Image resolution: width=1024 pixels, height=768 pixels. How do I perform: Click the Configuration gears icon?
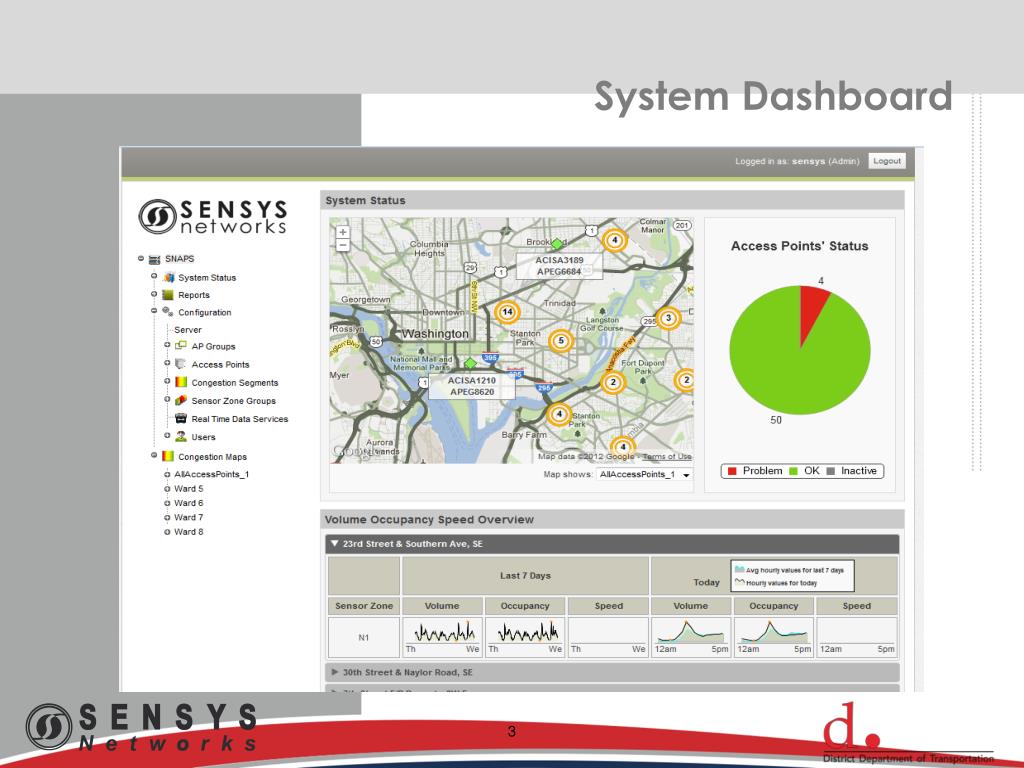click(x=168, y=312)
